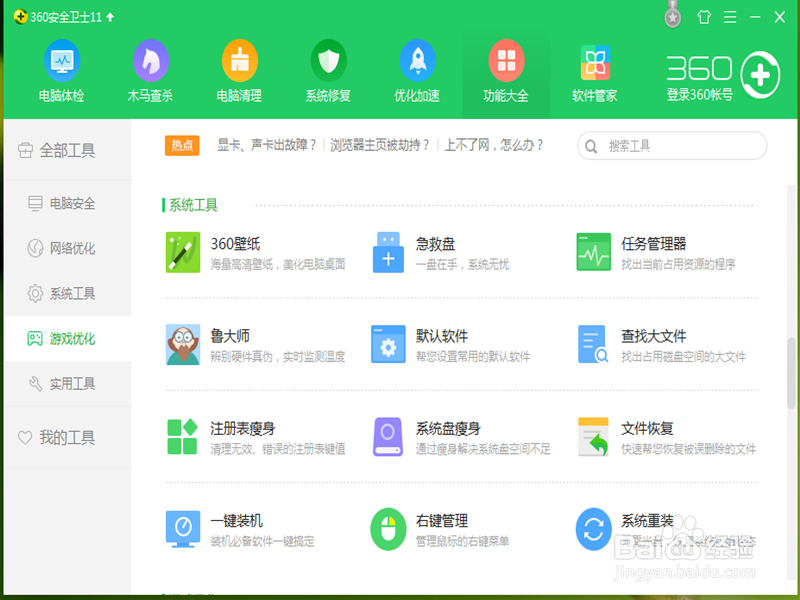Launch 右键管理 right-click manager icon

pos(388,529)
